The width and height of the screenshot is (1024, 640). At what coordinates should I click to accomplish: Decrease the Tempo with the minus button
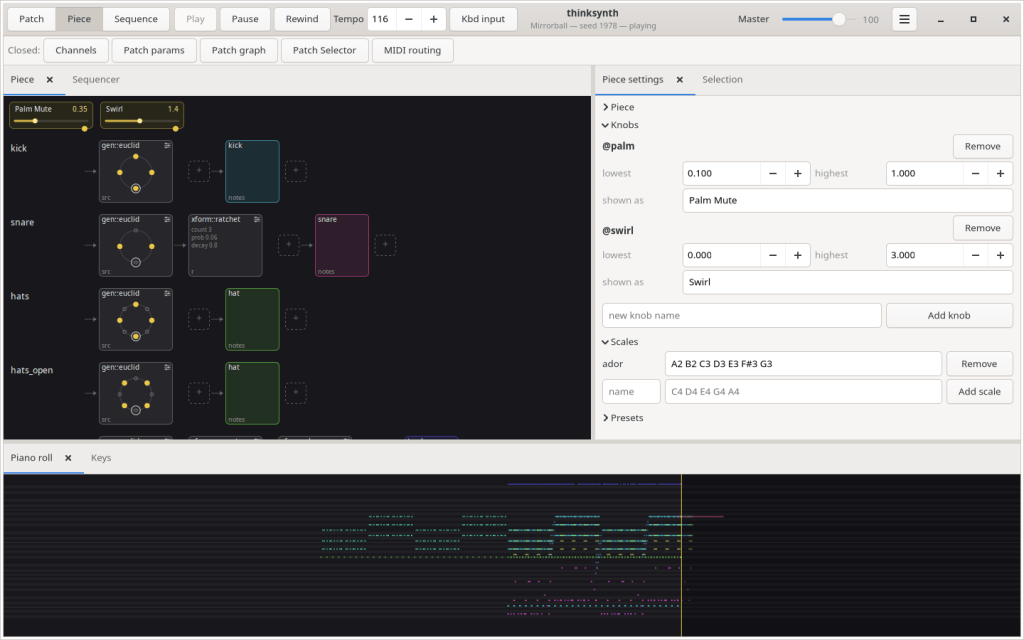pyautogui.click(x=409, y=19)
